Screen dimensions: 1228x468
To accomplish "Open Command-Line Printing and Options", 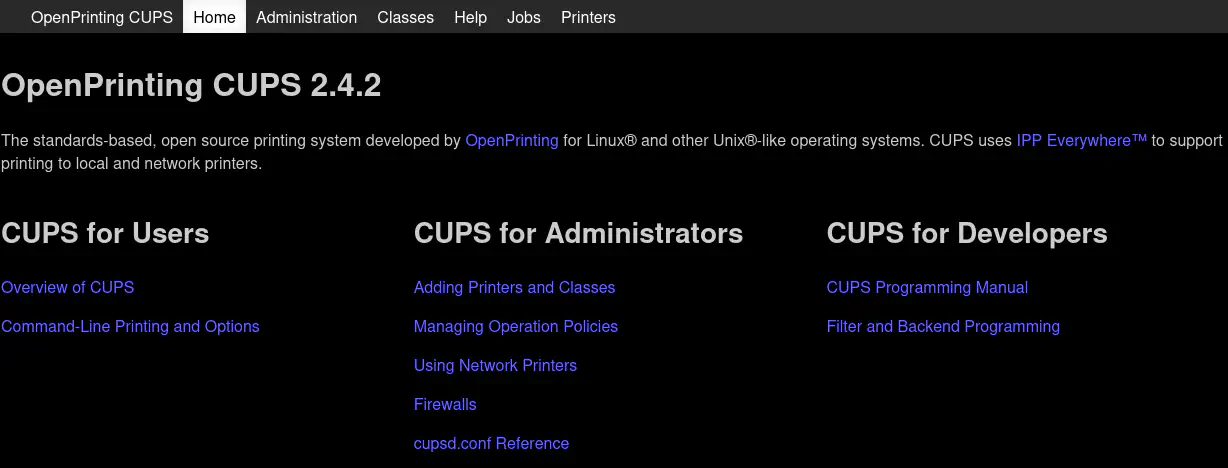I will (130, 327).
